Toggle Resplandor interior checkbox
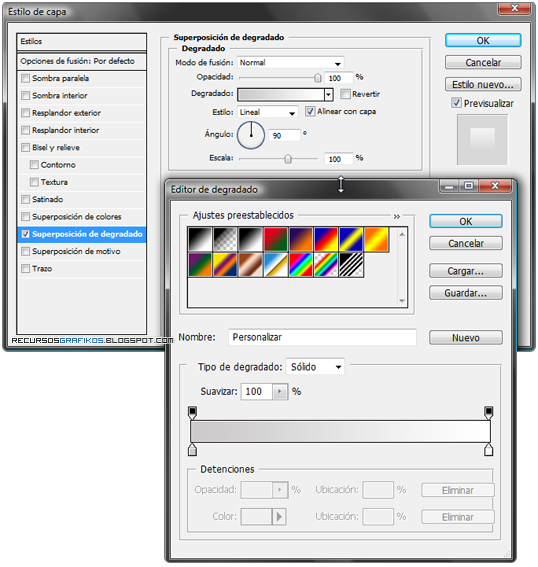The width and height of the screenshot is (538, 567). tap(25, 130)
